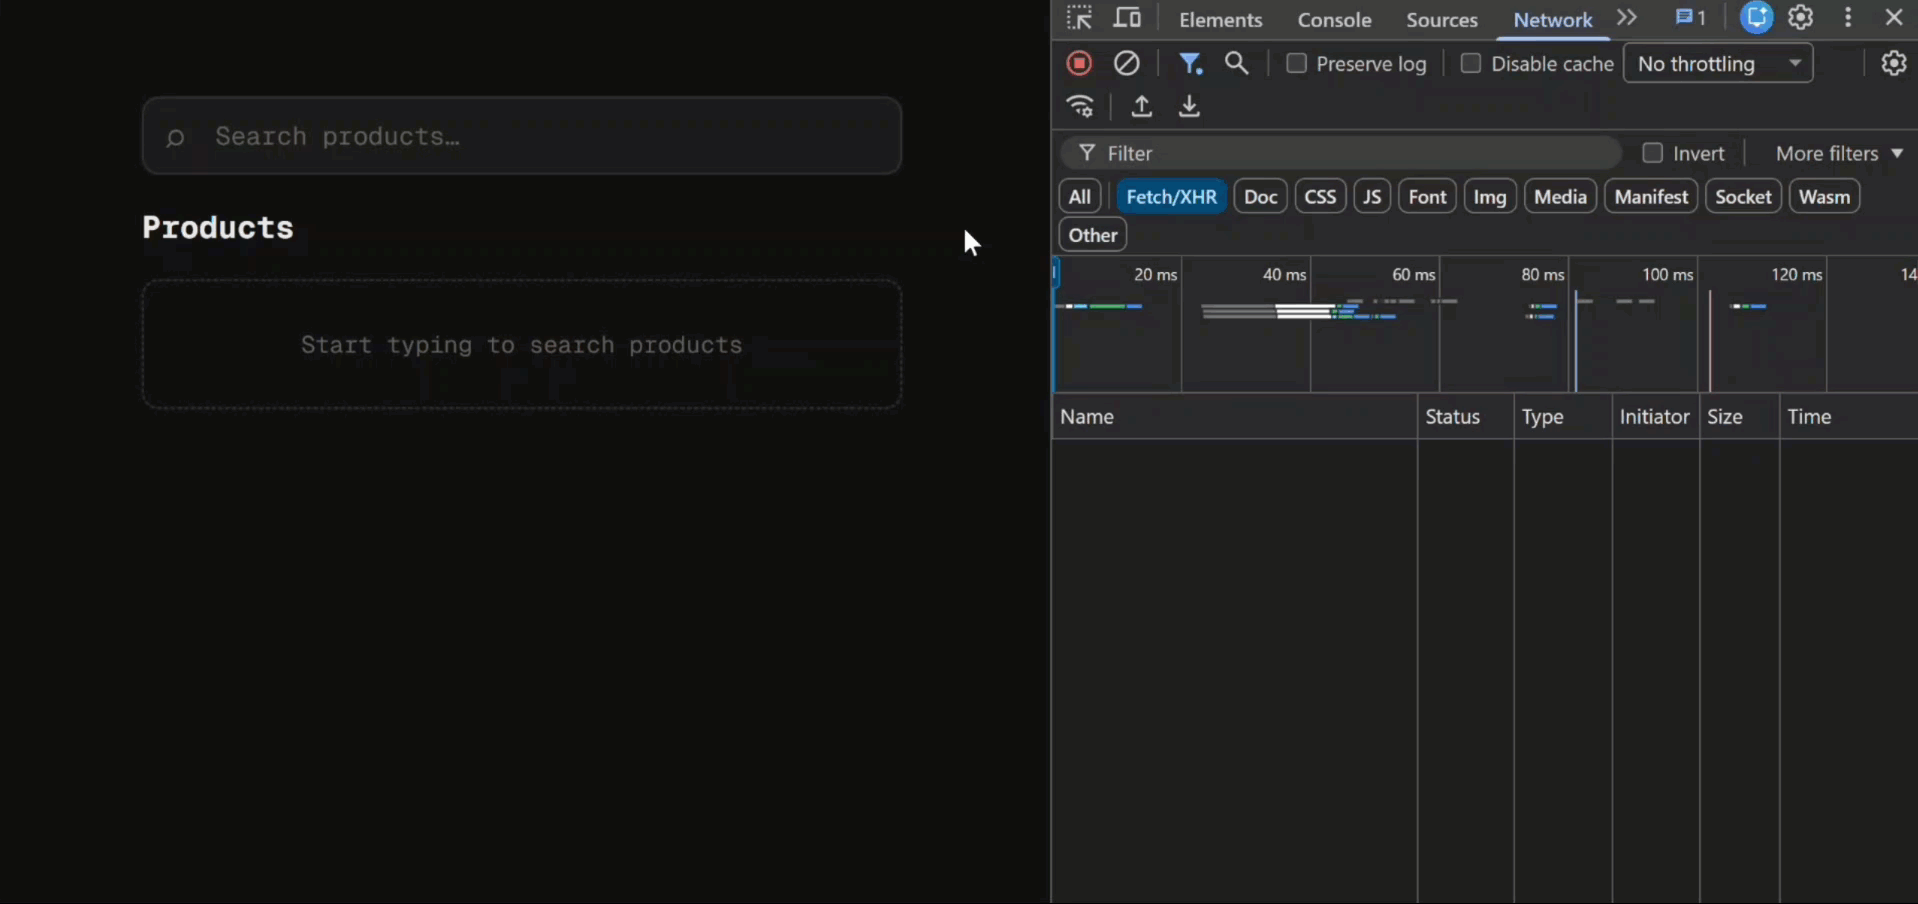The width and height of the screenshot is (1918, 904).
Task: Clear the network log
Action: [x=1127, y=63]
